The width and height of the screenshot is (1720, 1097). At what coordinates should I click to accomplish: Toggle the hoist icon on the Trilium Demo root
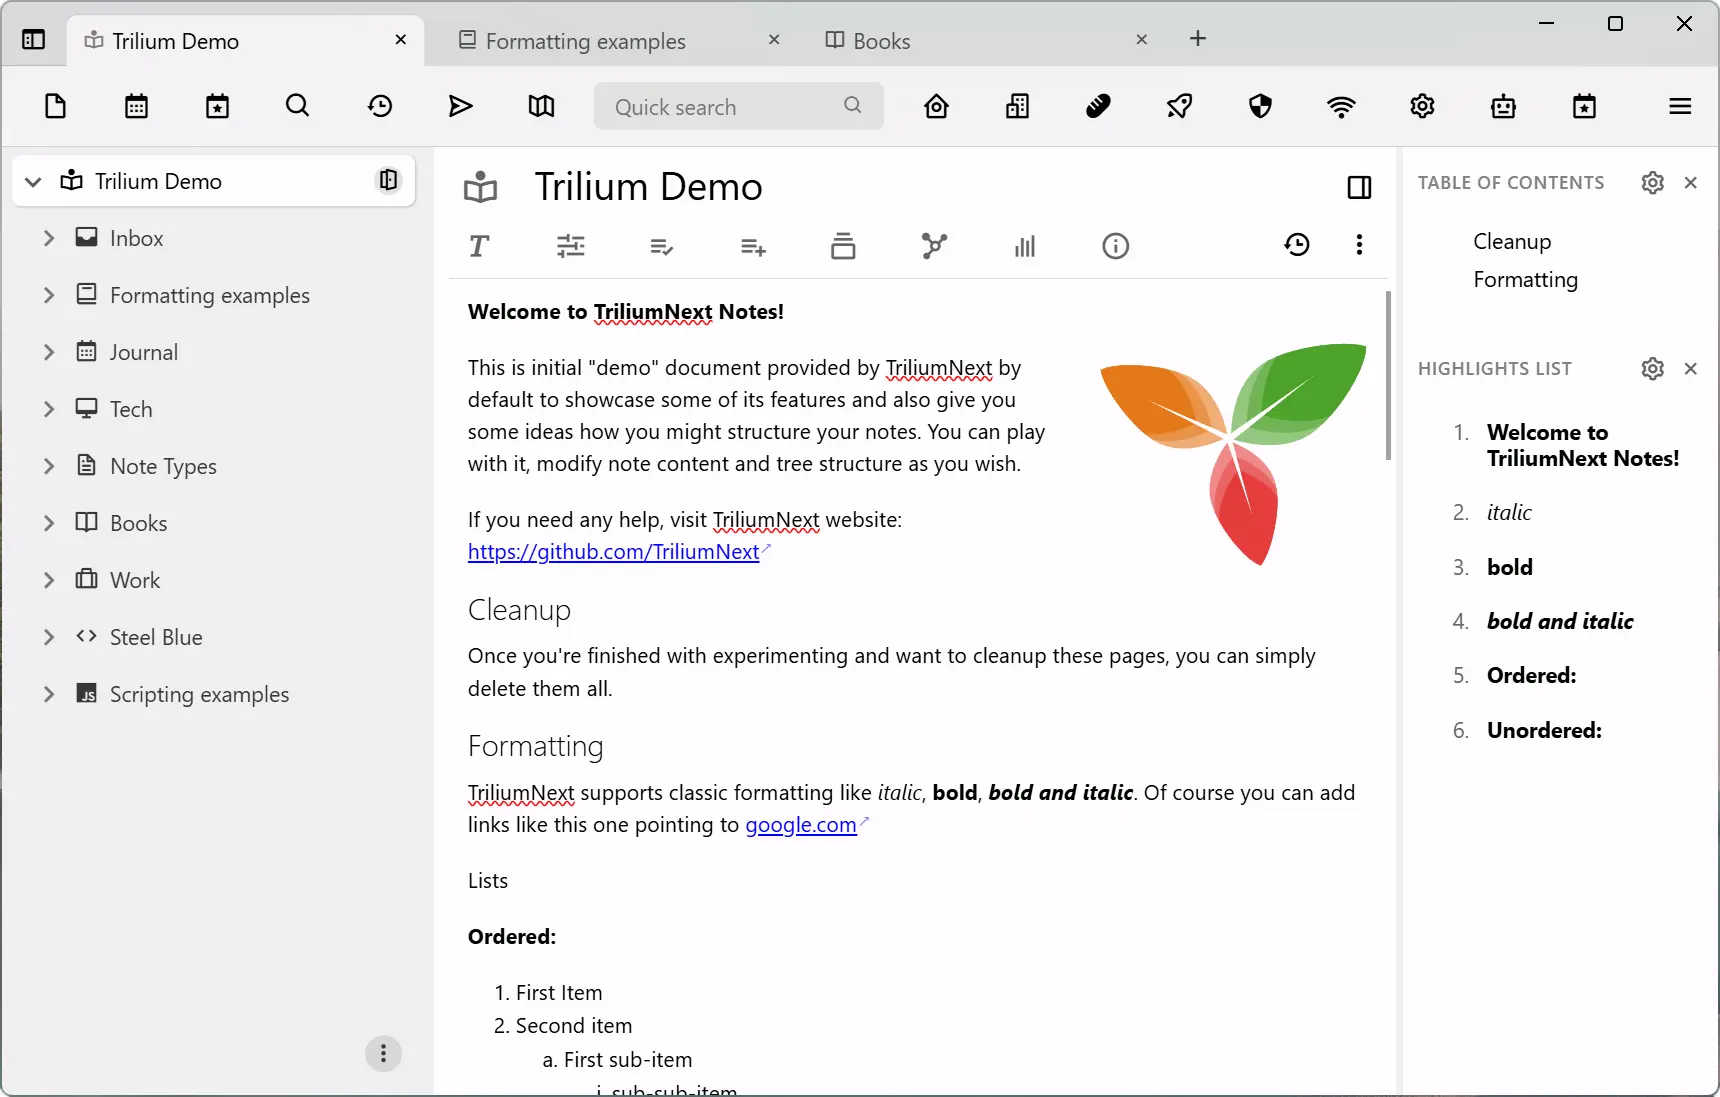[388, 180]
